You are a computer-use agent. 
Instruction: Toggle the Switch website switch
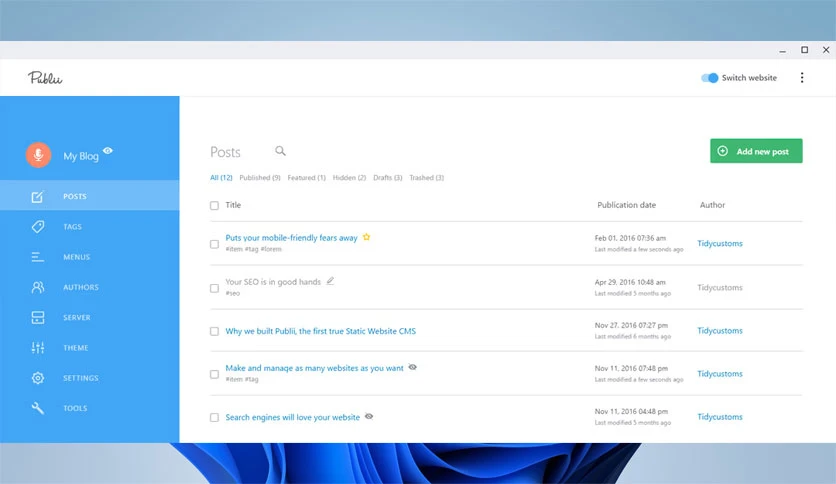point(710,78)
